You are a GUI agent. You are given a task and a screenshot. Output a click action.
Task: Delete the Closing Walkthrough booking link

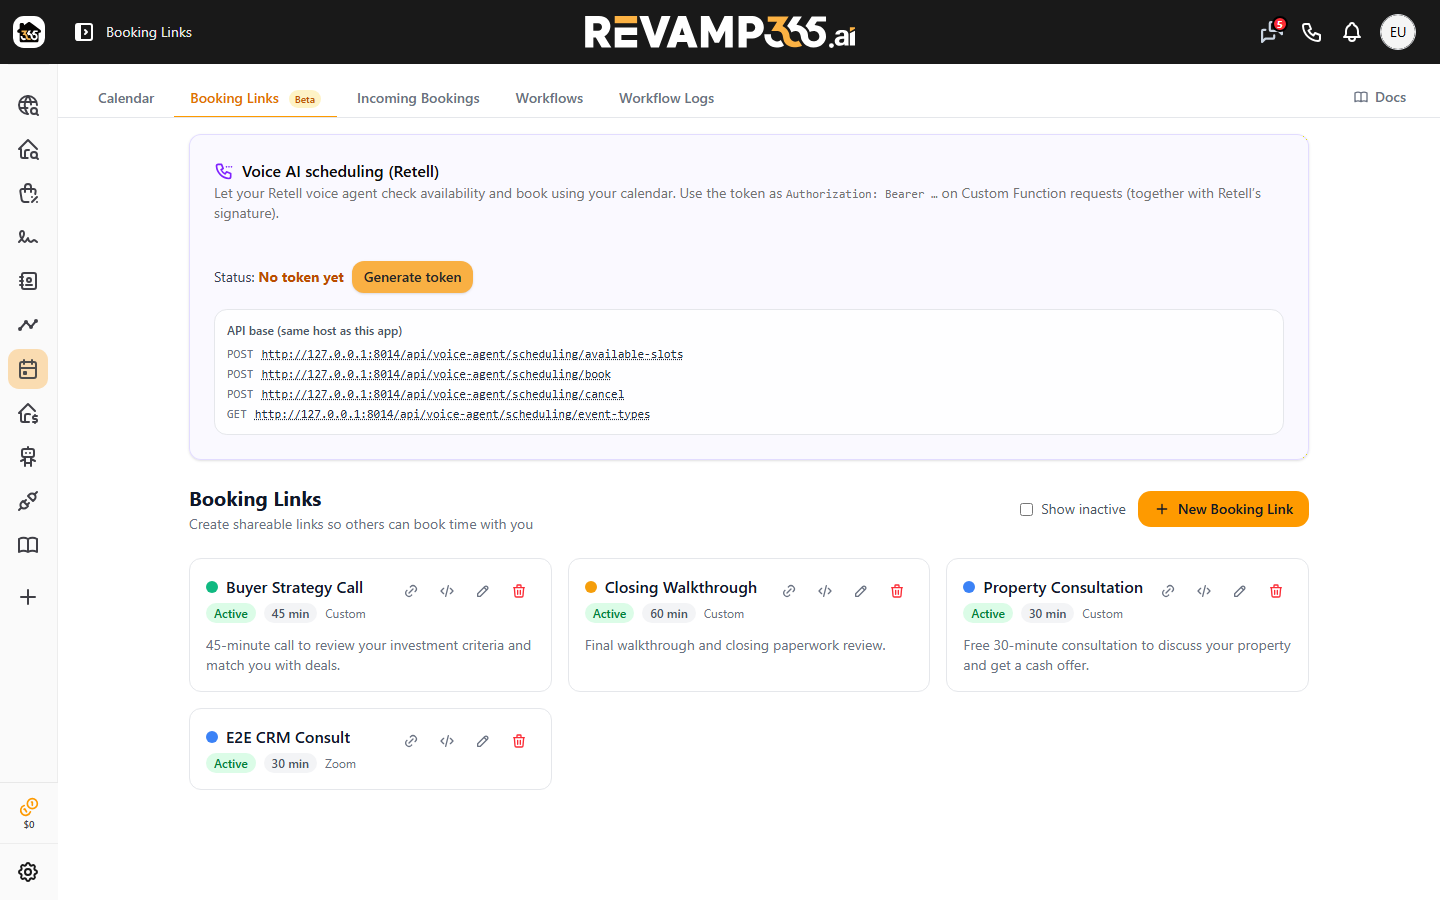click(x=897, y=591)
